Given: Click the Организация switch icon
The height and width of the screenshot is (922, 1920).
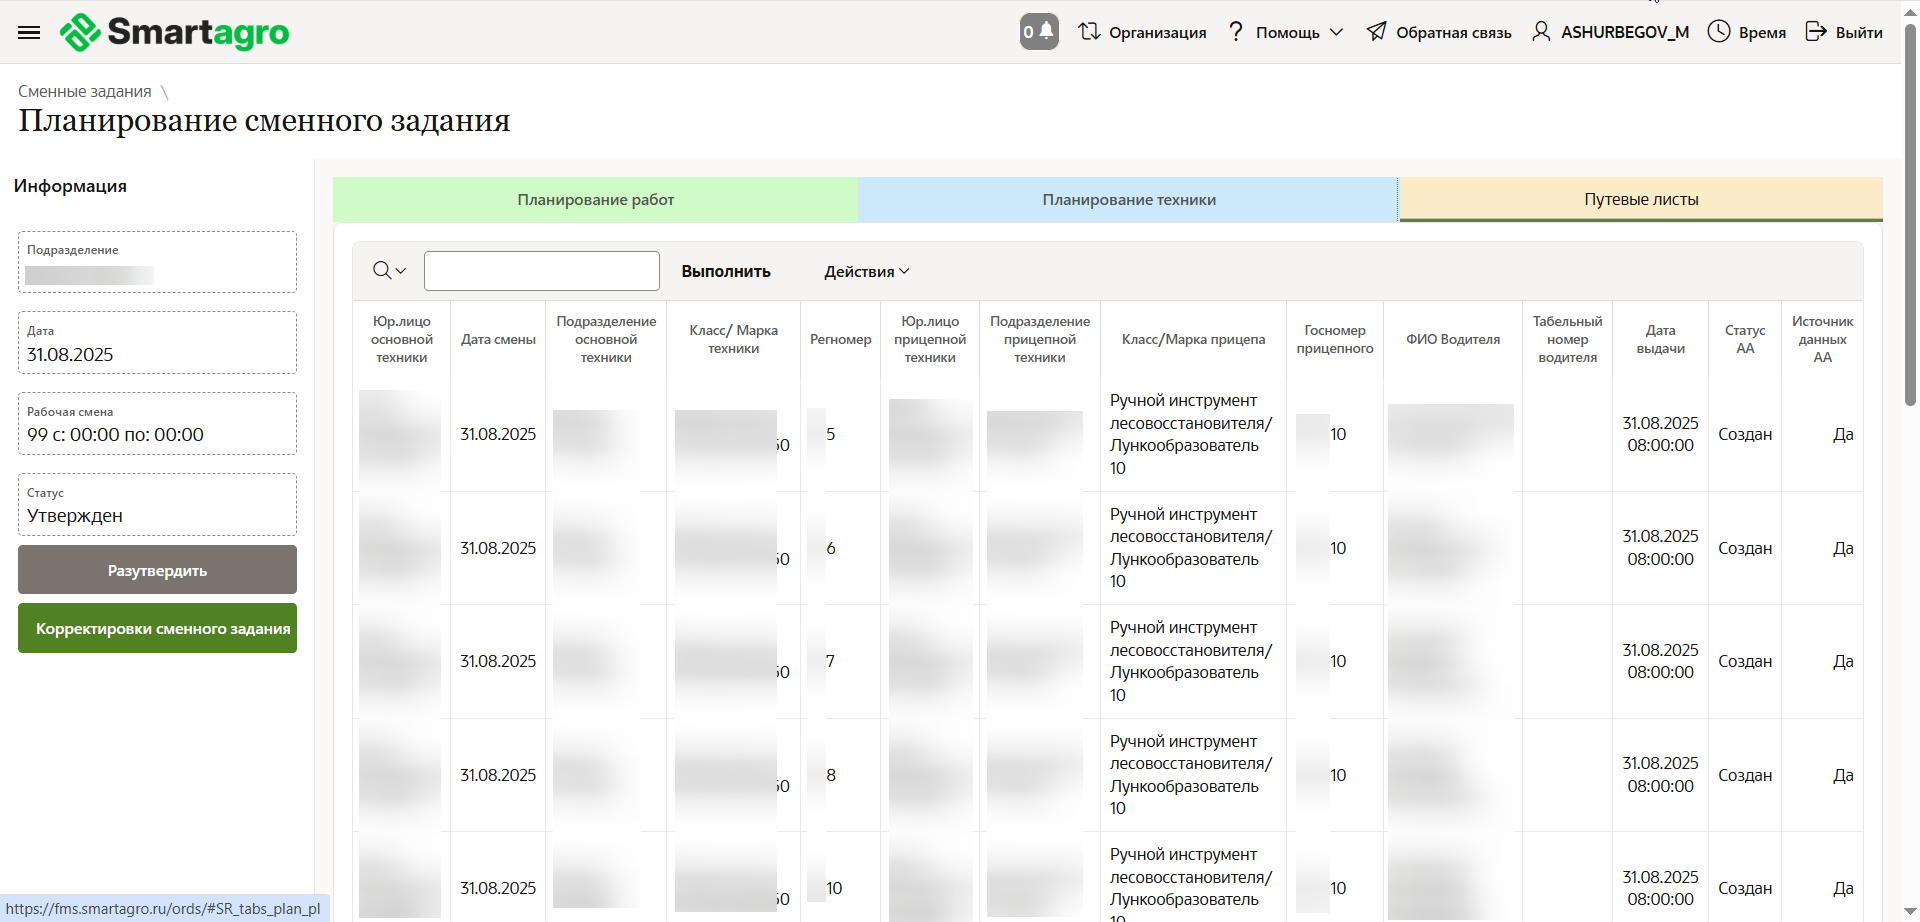Looking at the screenshot, I should tap(1089, 32).
